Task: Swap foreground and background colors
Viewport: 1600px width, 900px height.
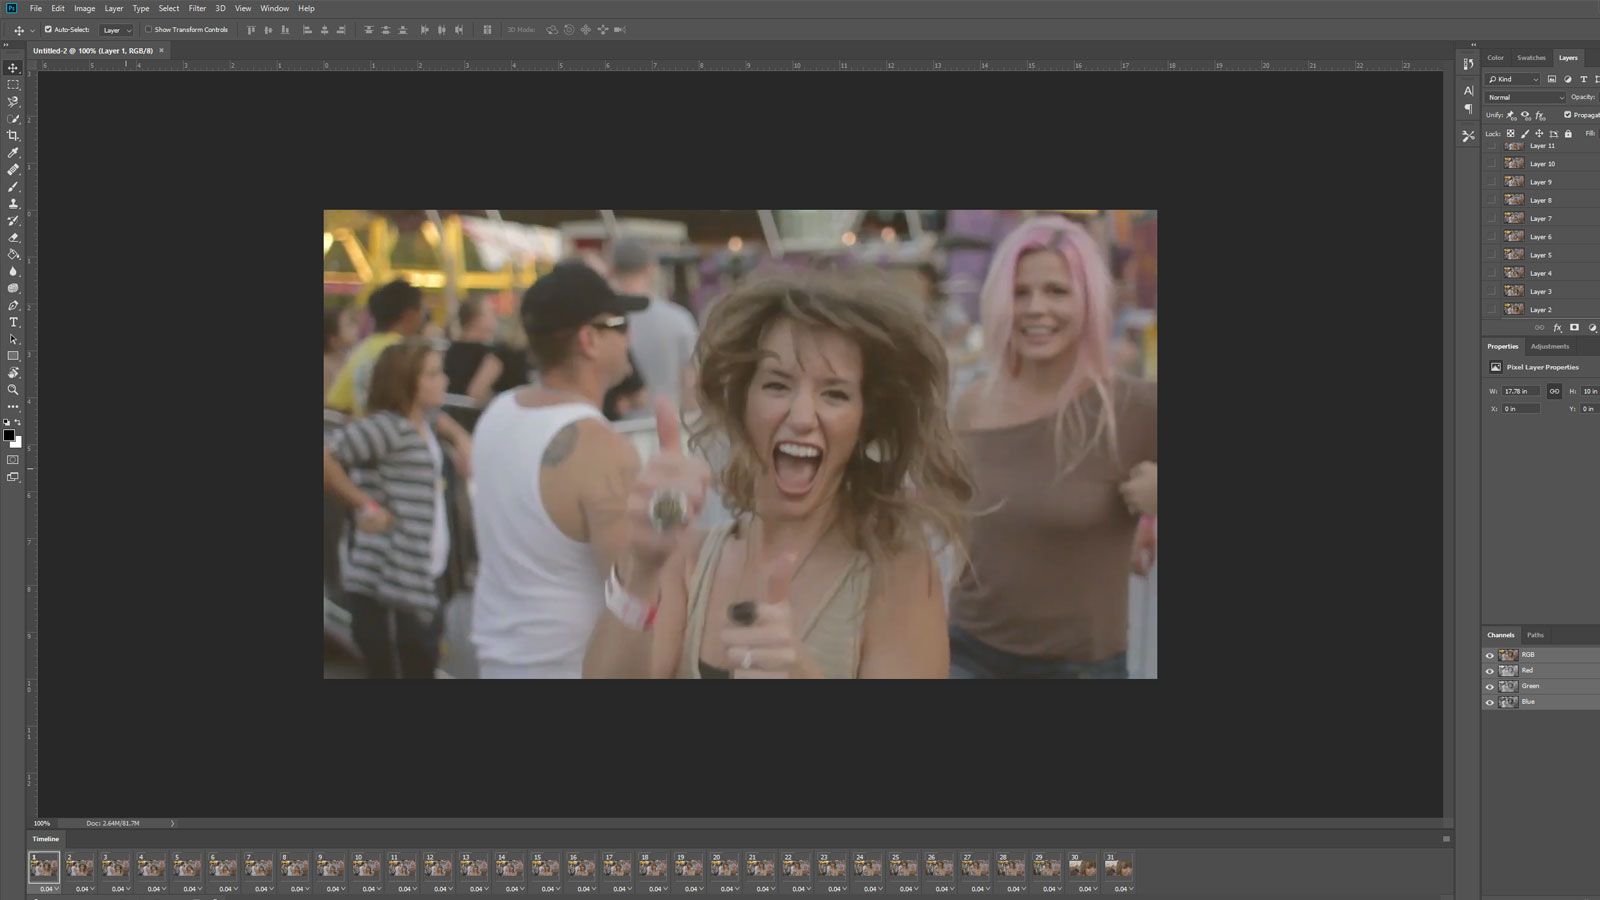Action: pyautogui.click(x=18, y=422)
